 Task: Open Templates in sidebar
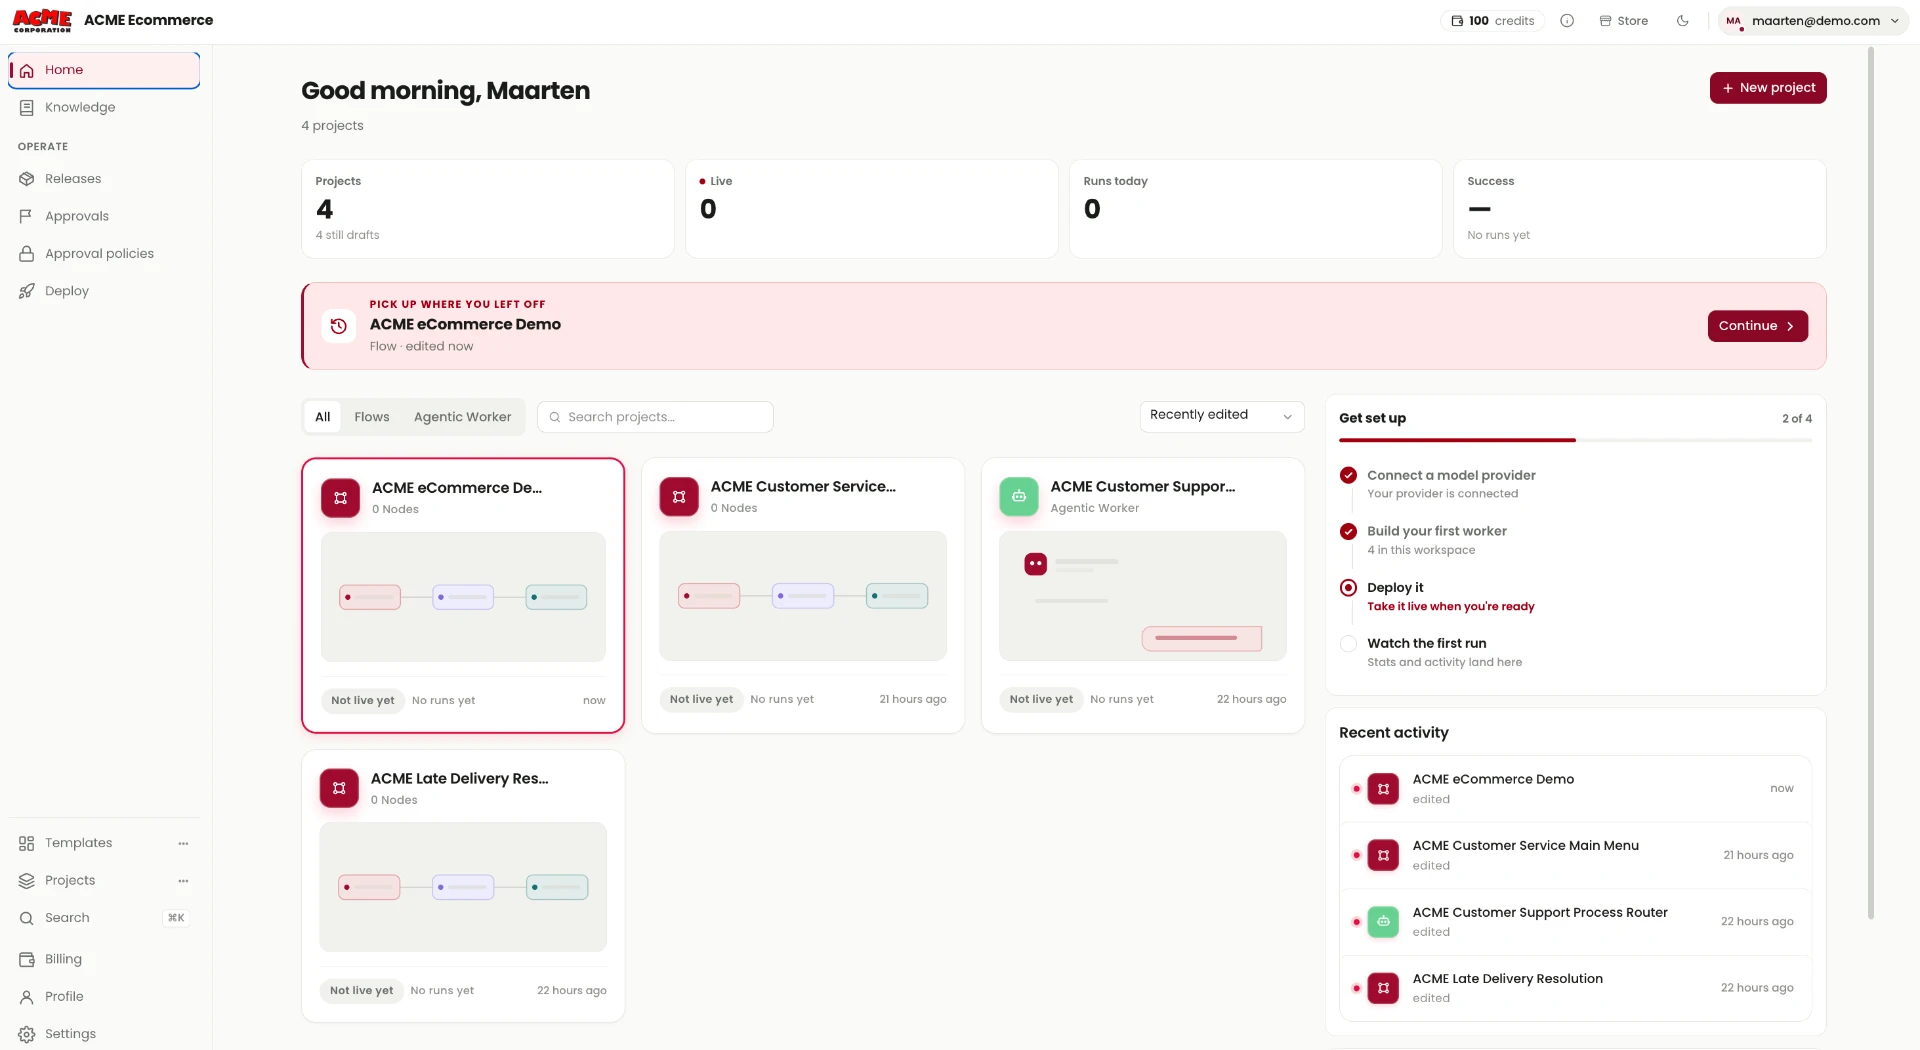79,843
